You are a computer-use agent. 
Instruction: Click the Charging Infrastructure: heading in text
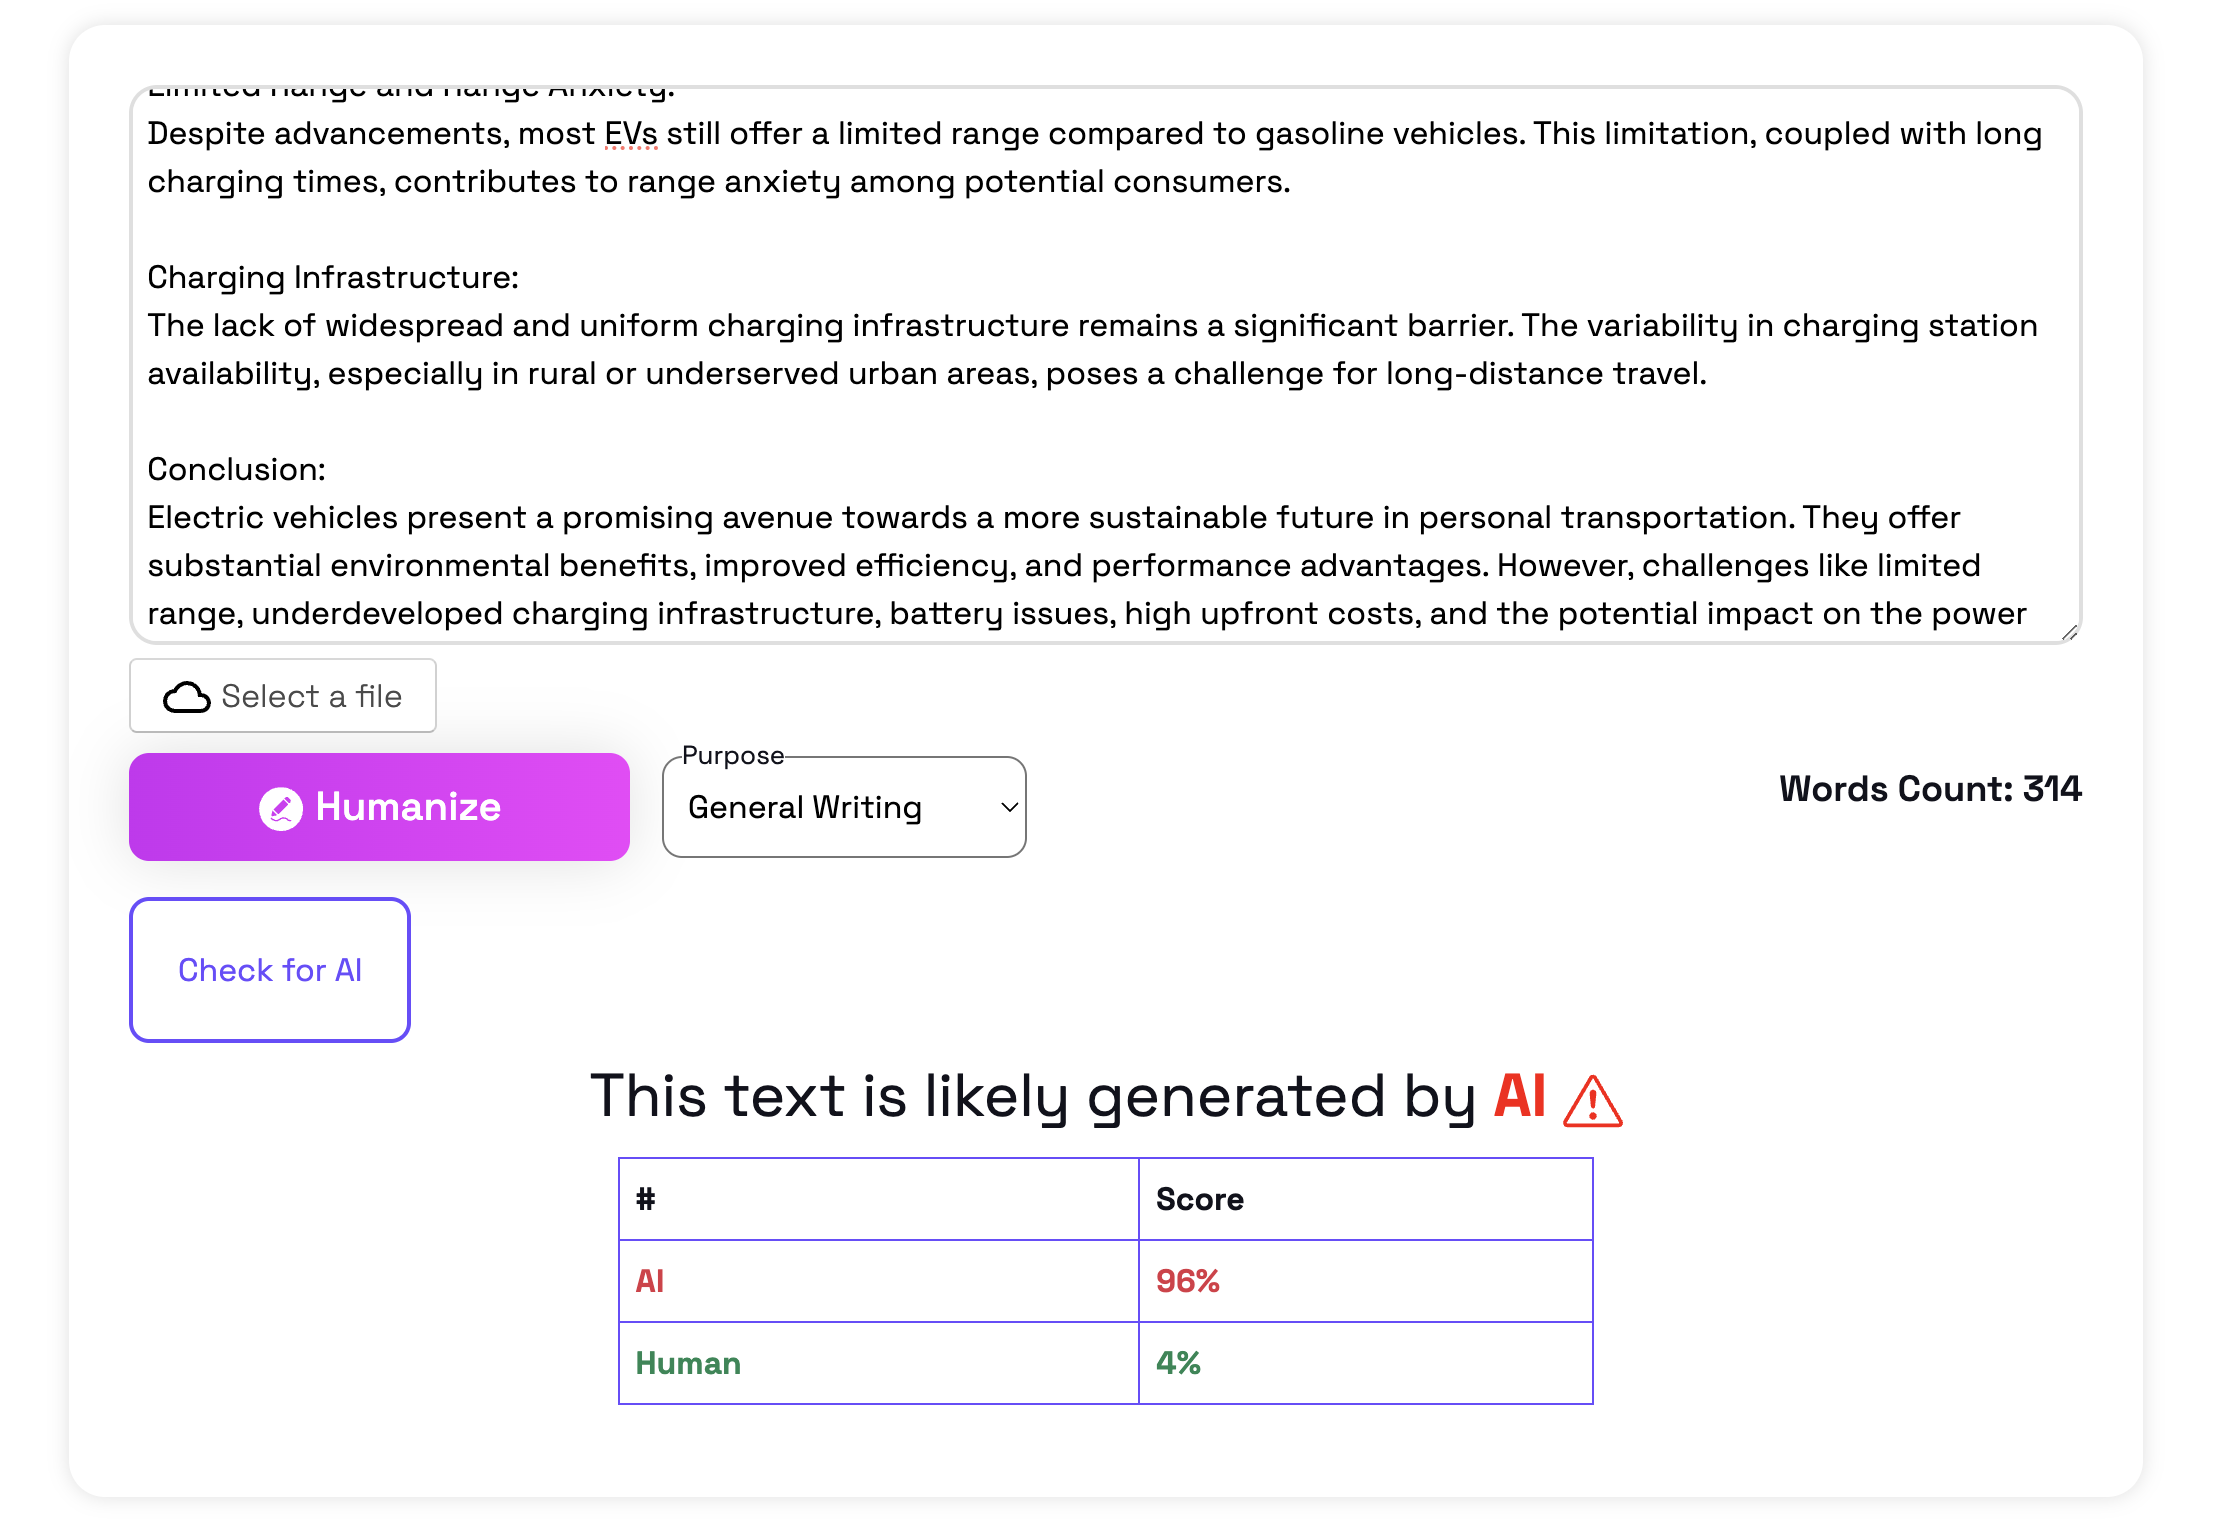click(333, 278)
